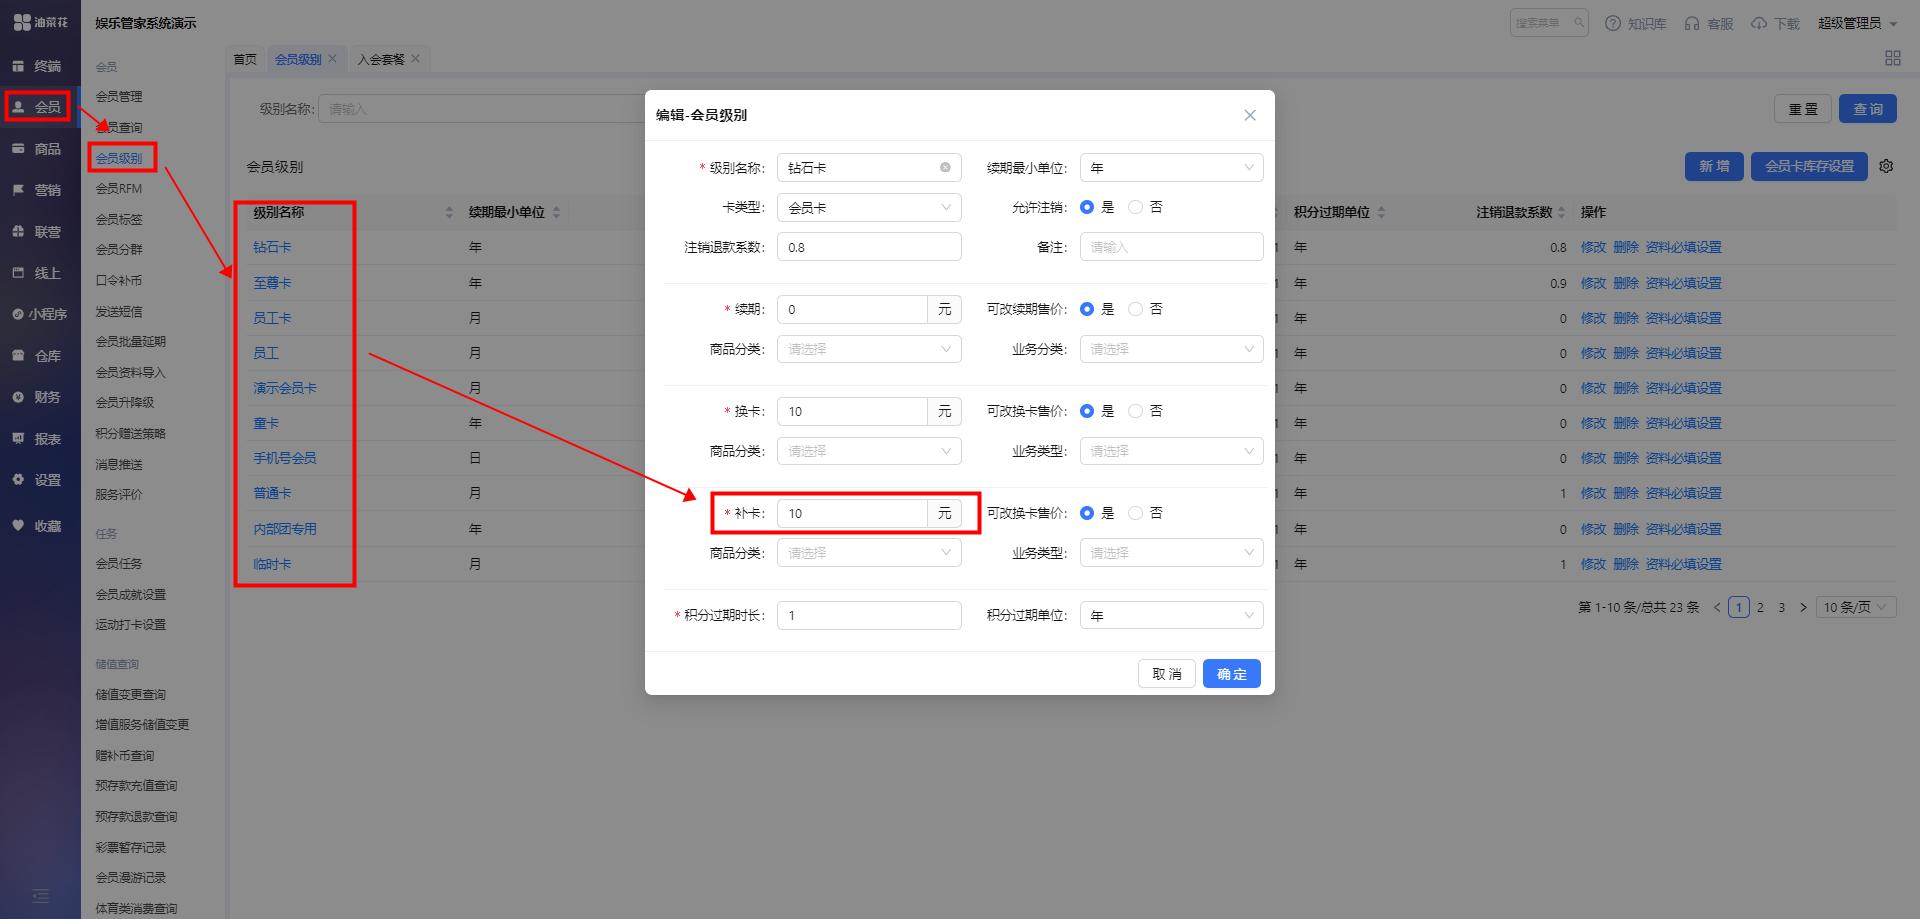Viewport: 1920px width, 919px height.
Task: Open the 续期最小单位 dropdown
Action: pyautogui.click(x=1171, y=167)
